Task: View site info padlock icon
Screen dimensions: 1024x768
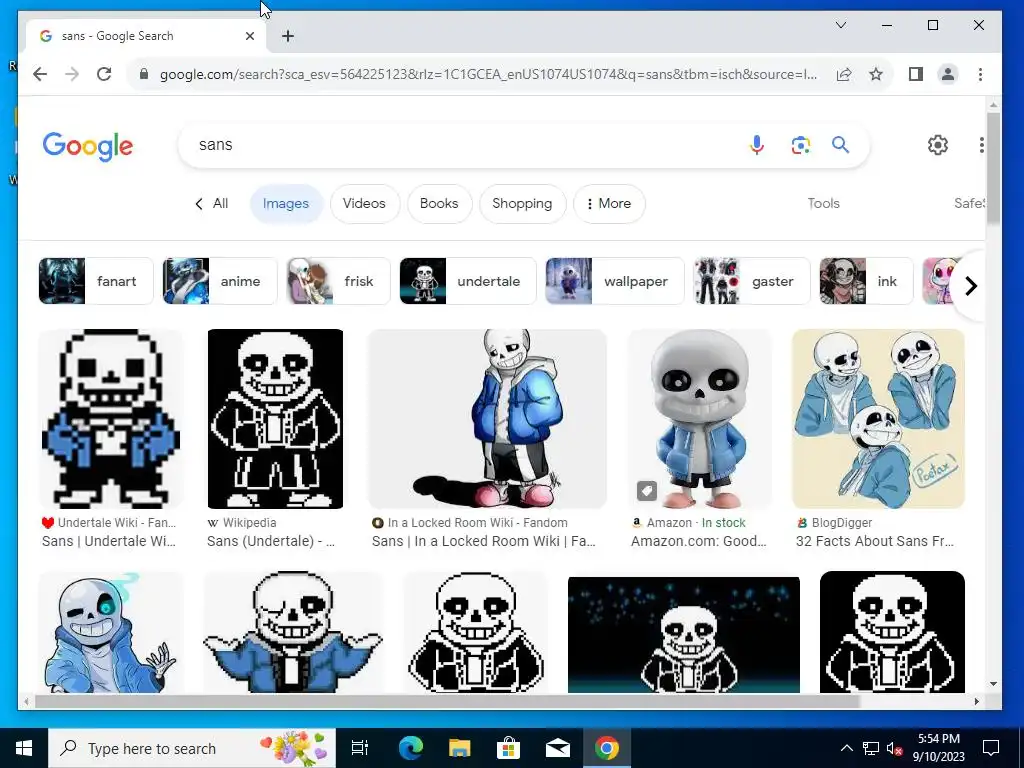Action: 144,74
